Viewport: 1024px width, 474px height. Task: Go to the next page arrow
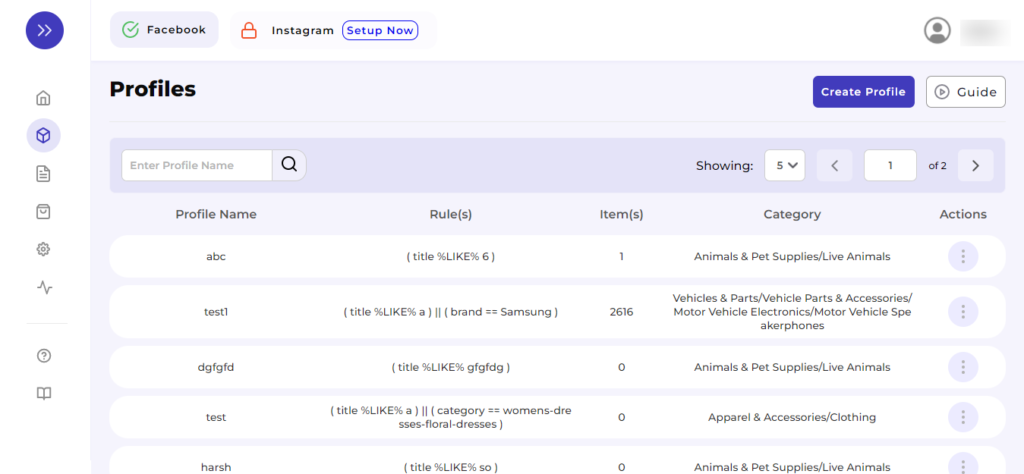point(976,165)
